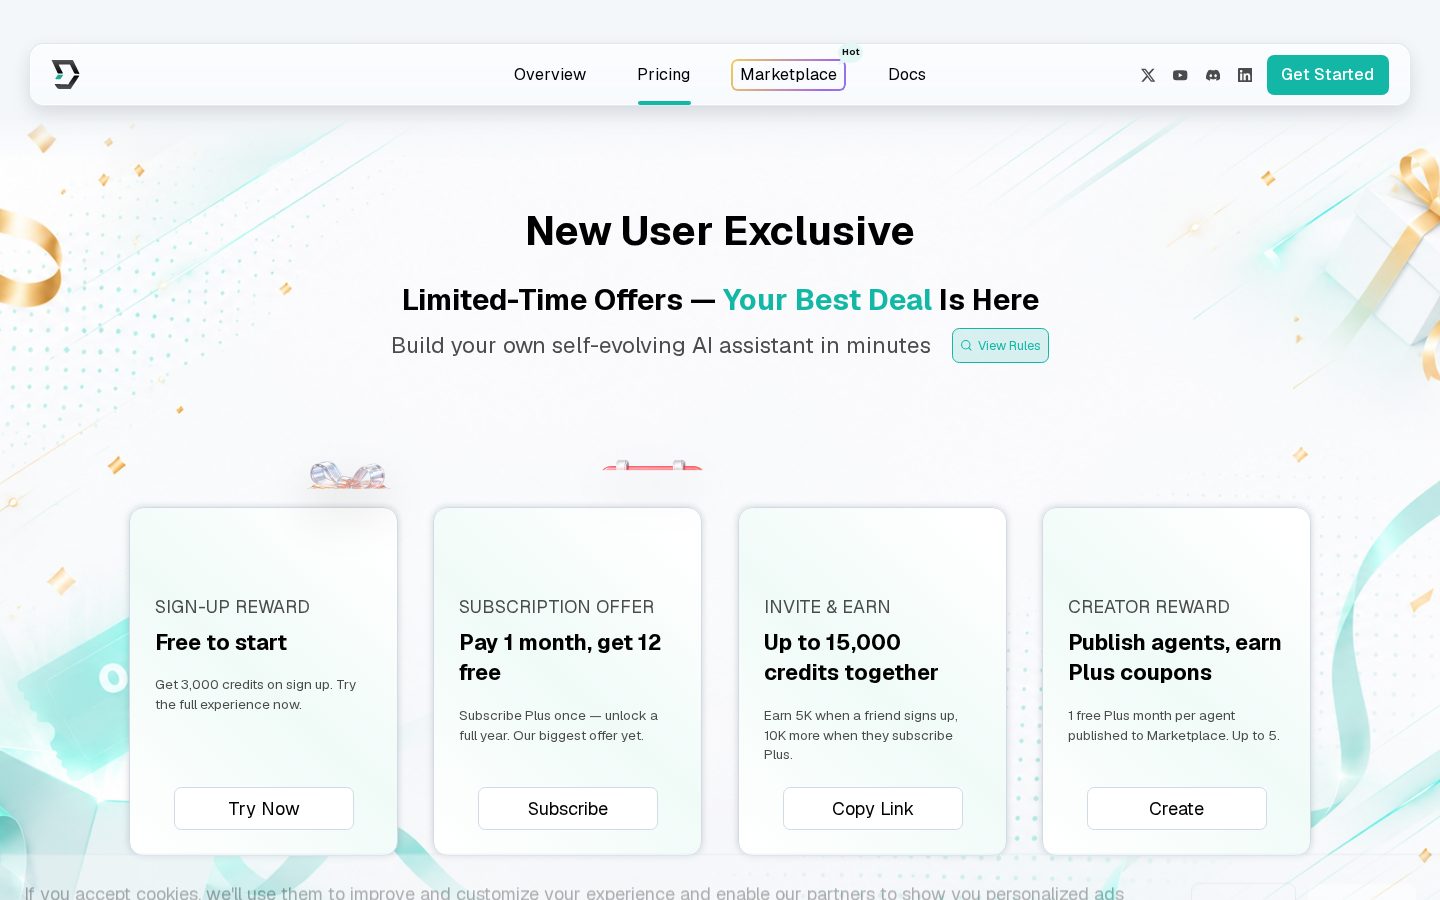Open the X (Twitter) social link
This screenshot has width=1440, height=900.
click(1148, 75)
